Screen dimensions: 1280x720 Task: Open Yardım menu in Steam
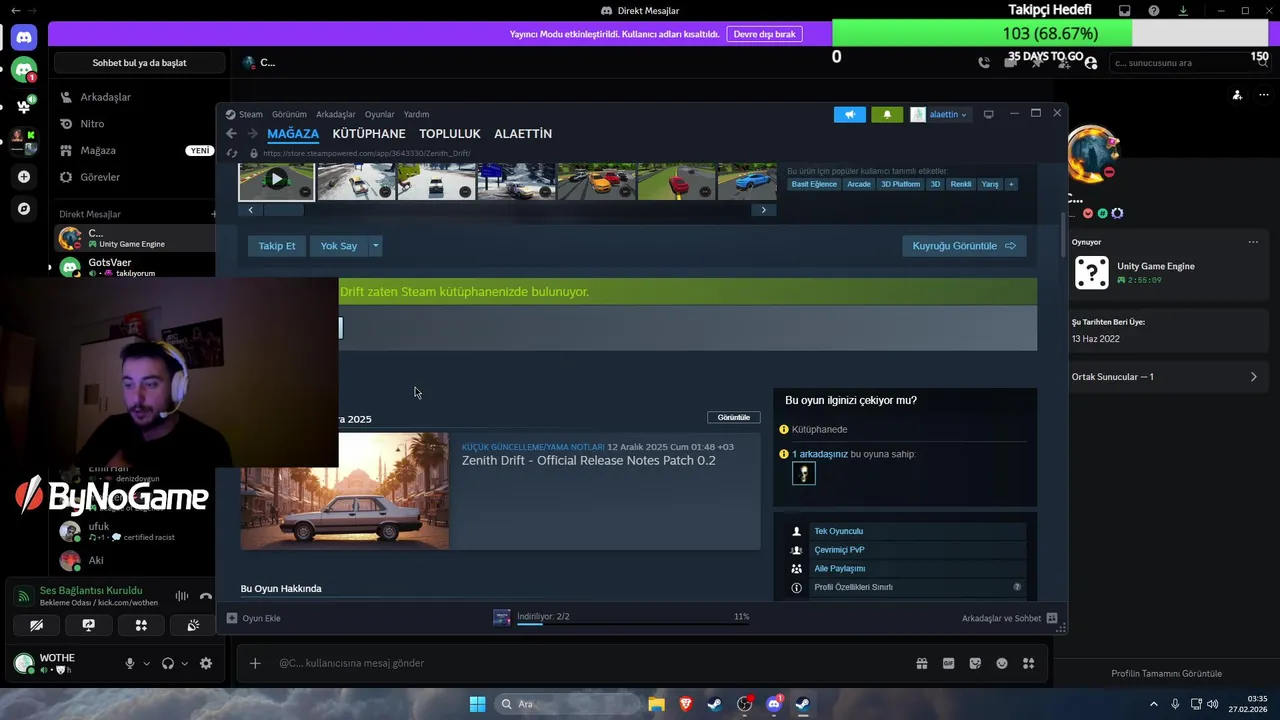tap(416, 115)
